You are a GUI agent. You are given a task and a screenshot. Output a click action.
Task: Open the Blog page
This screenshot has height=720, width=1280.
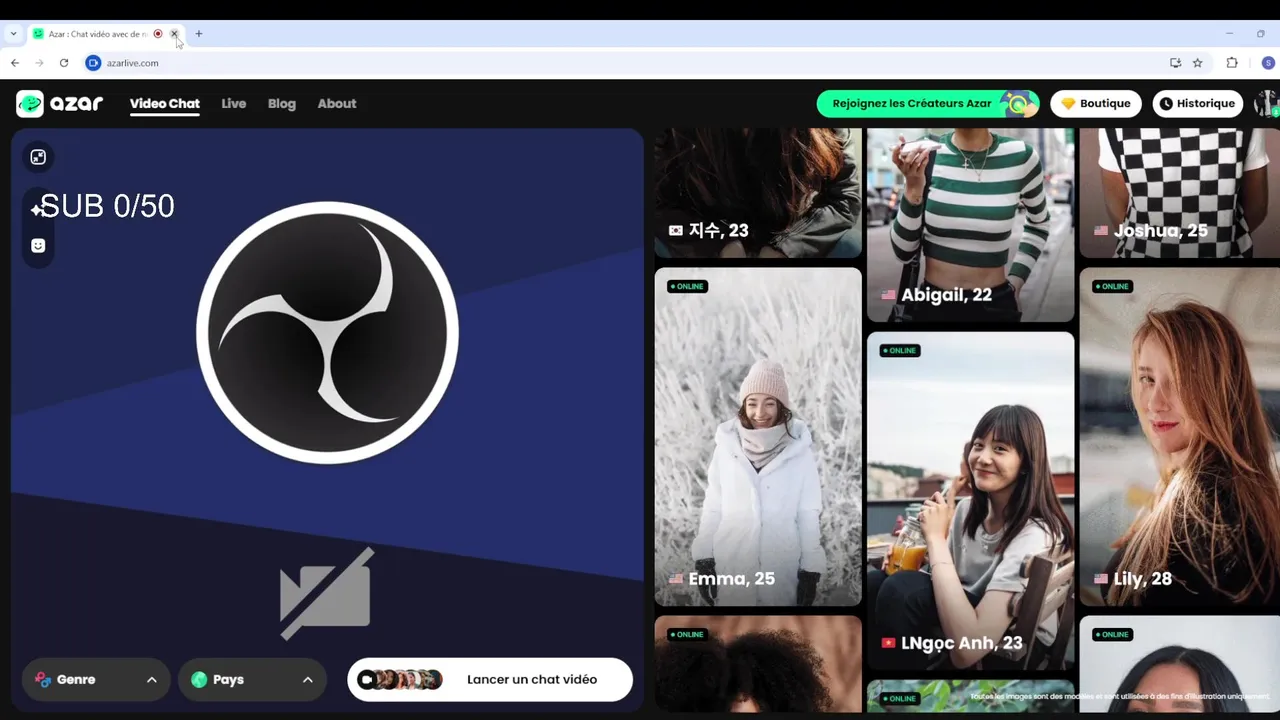click(282, 103)
